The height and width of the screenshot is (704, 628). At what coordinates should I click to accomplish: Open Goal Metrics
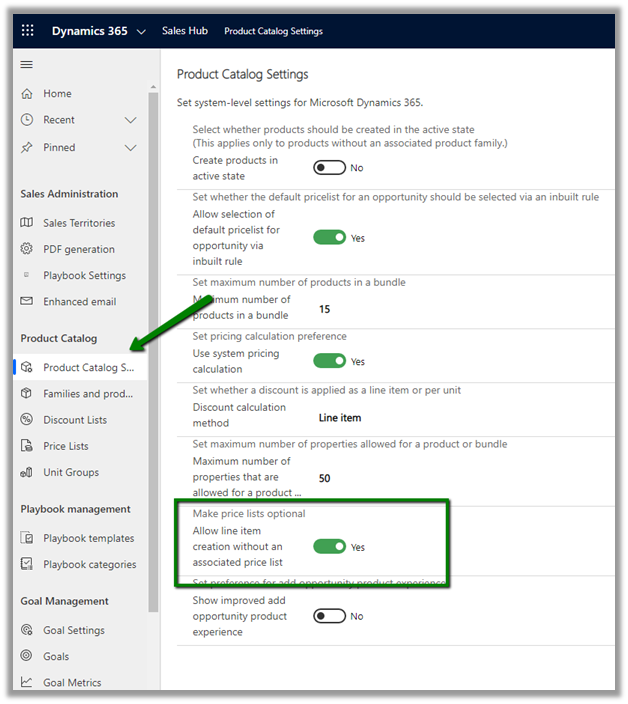point(72,682)
